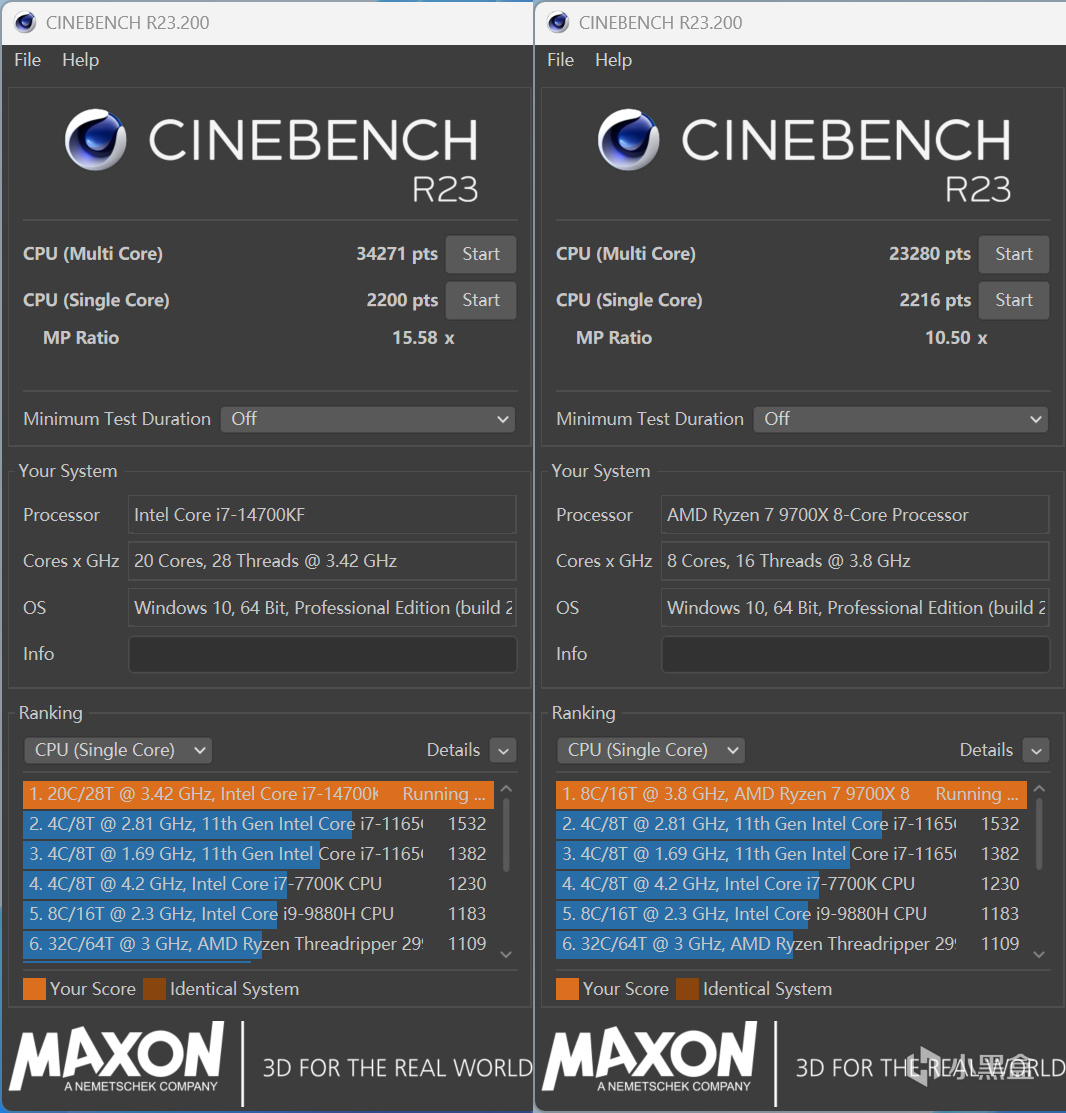Select ranking row 2.81 GHz i7-1165 in right window
The height and width of the screenshot is (1113, 1066).
[x=791, y=824]
